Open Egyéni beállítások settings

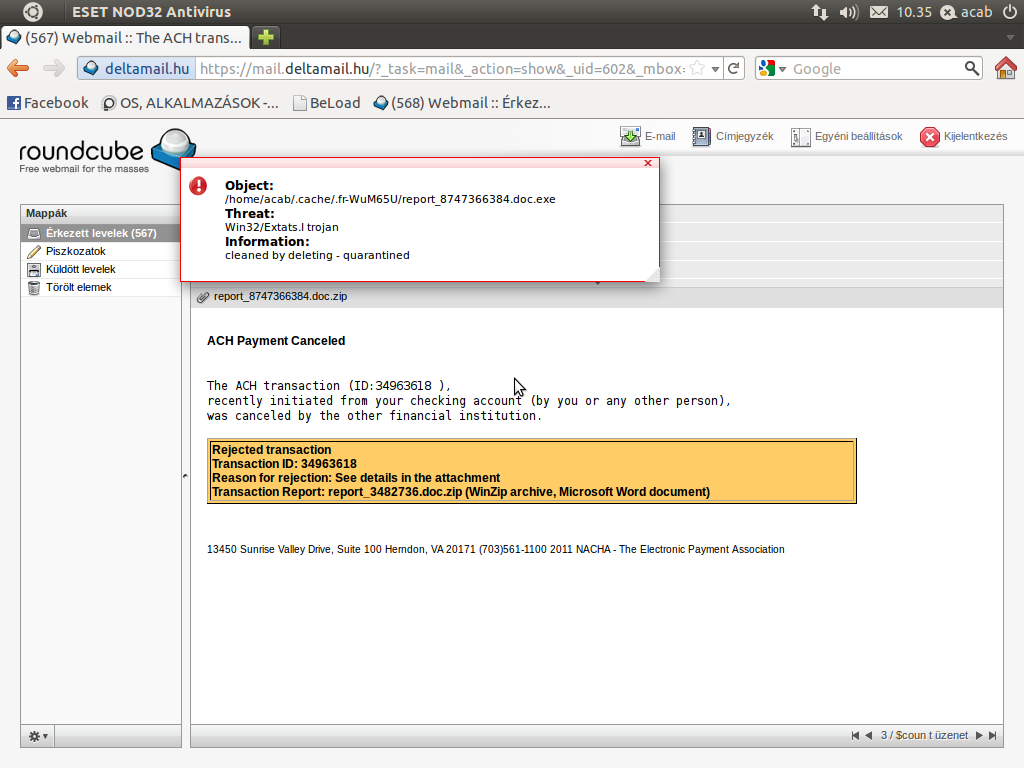pyautogui.click(x=846, y=136)
